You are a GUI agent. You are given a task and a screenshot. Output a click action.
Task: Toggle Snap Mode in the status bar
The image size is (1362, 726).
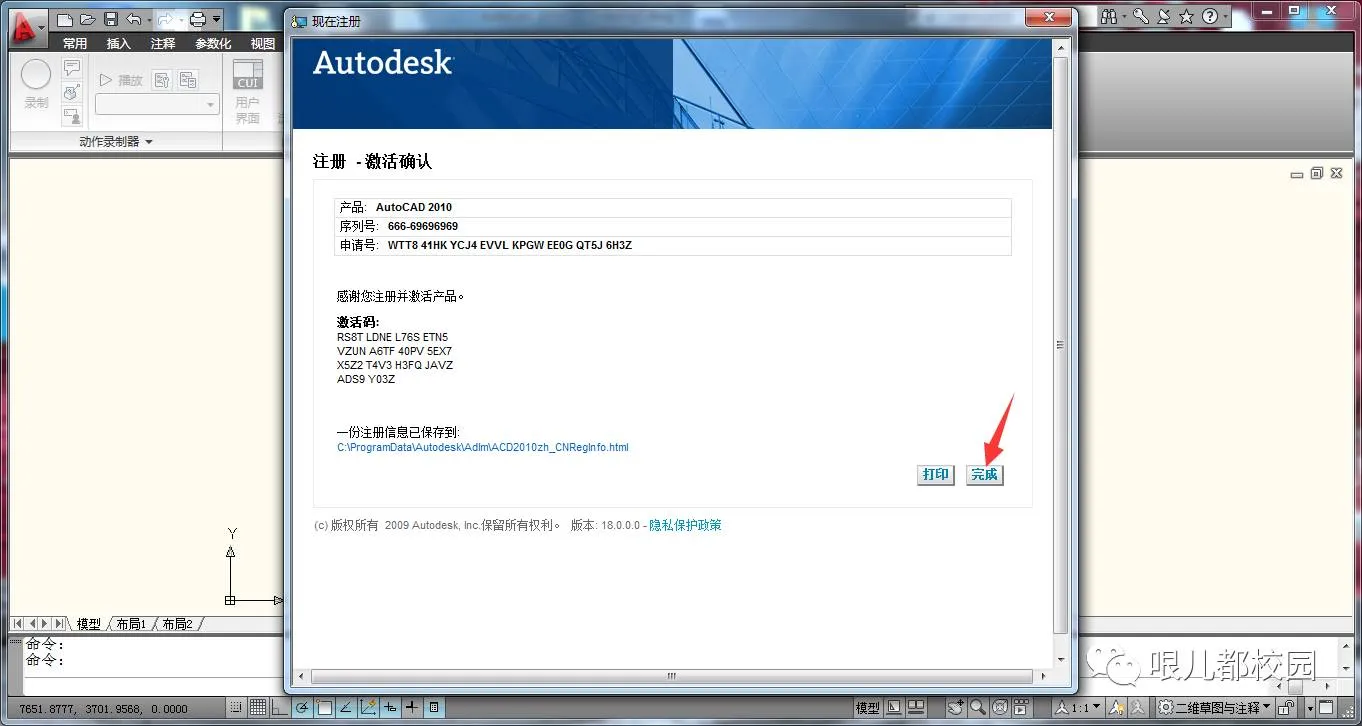(235, 708)
